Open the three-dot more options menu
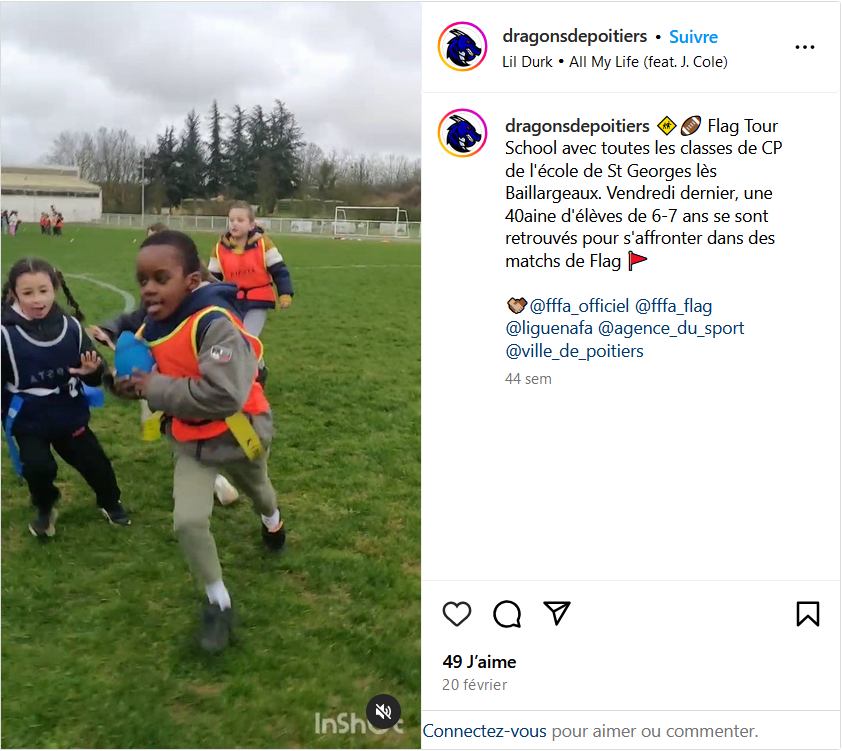The image size is (842, 751). click(x=804, y=47)
